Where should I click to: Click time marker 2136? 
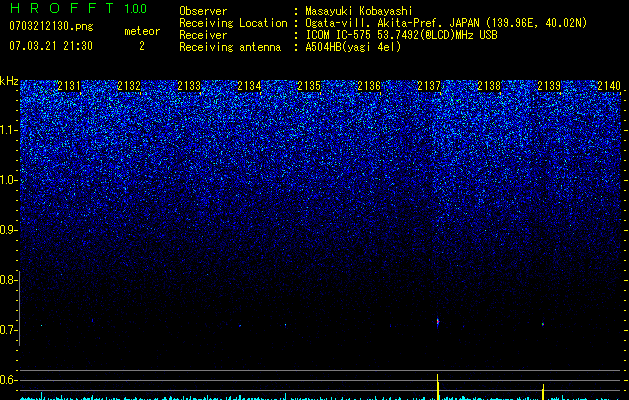point(369,86)
